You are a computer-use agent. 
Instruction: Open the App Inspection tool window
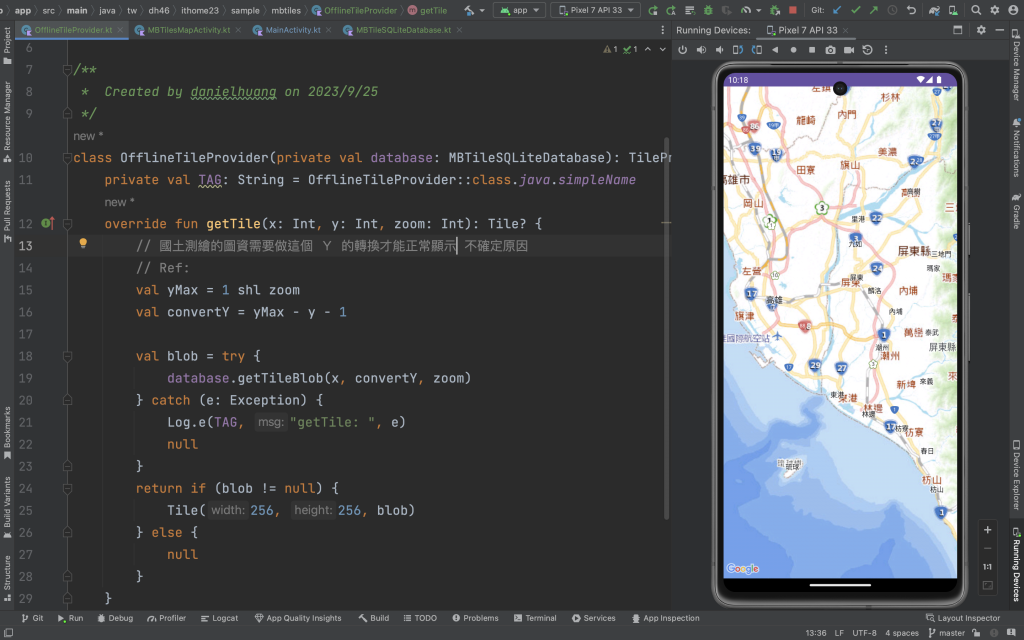pyautogui.click(x=665, y=618)
